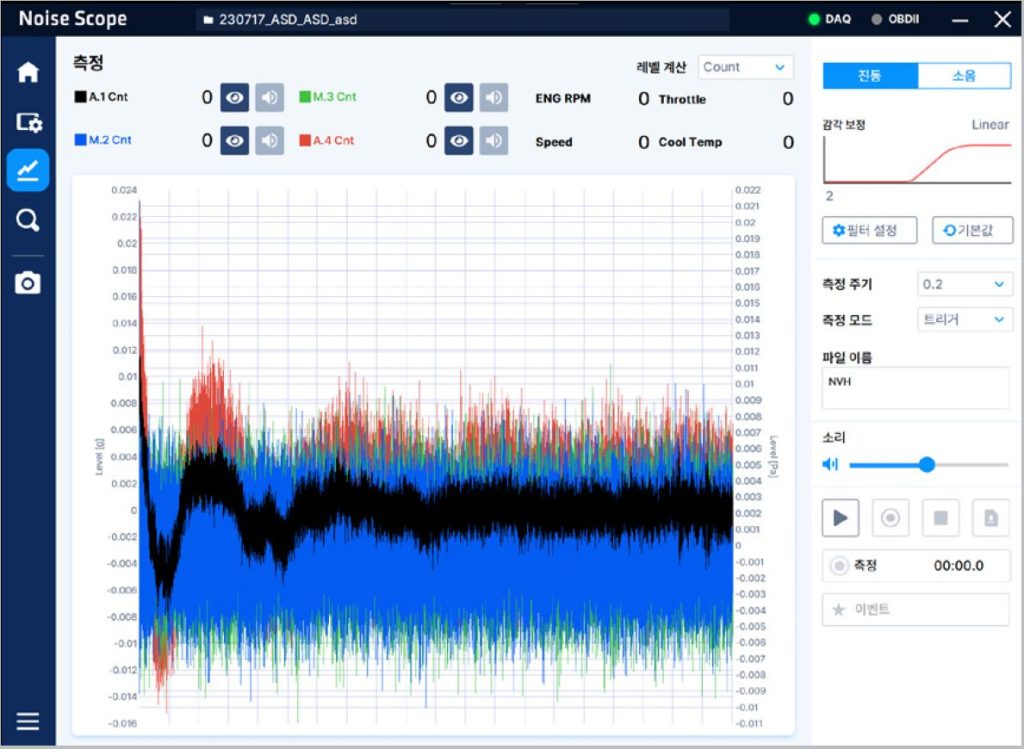Toggle visibility of A.1 Cnt channel
Image resolution: width=1024 pixels, height=749 pixels.
click(234, 98)
